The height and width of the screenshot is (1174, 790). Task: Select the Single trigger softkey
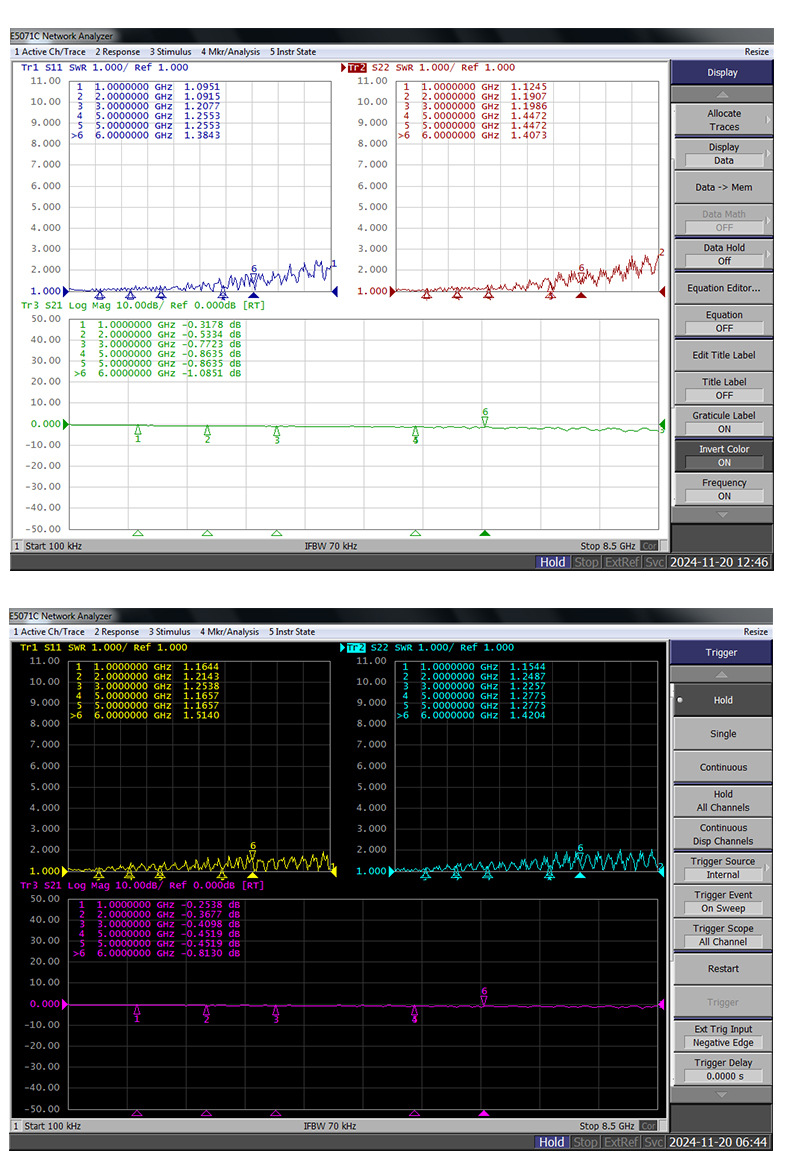(x=723, y=734)
